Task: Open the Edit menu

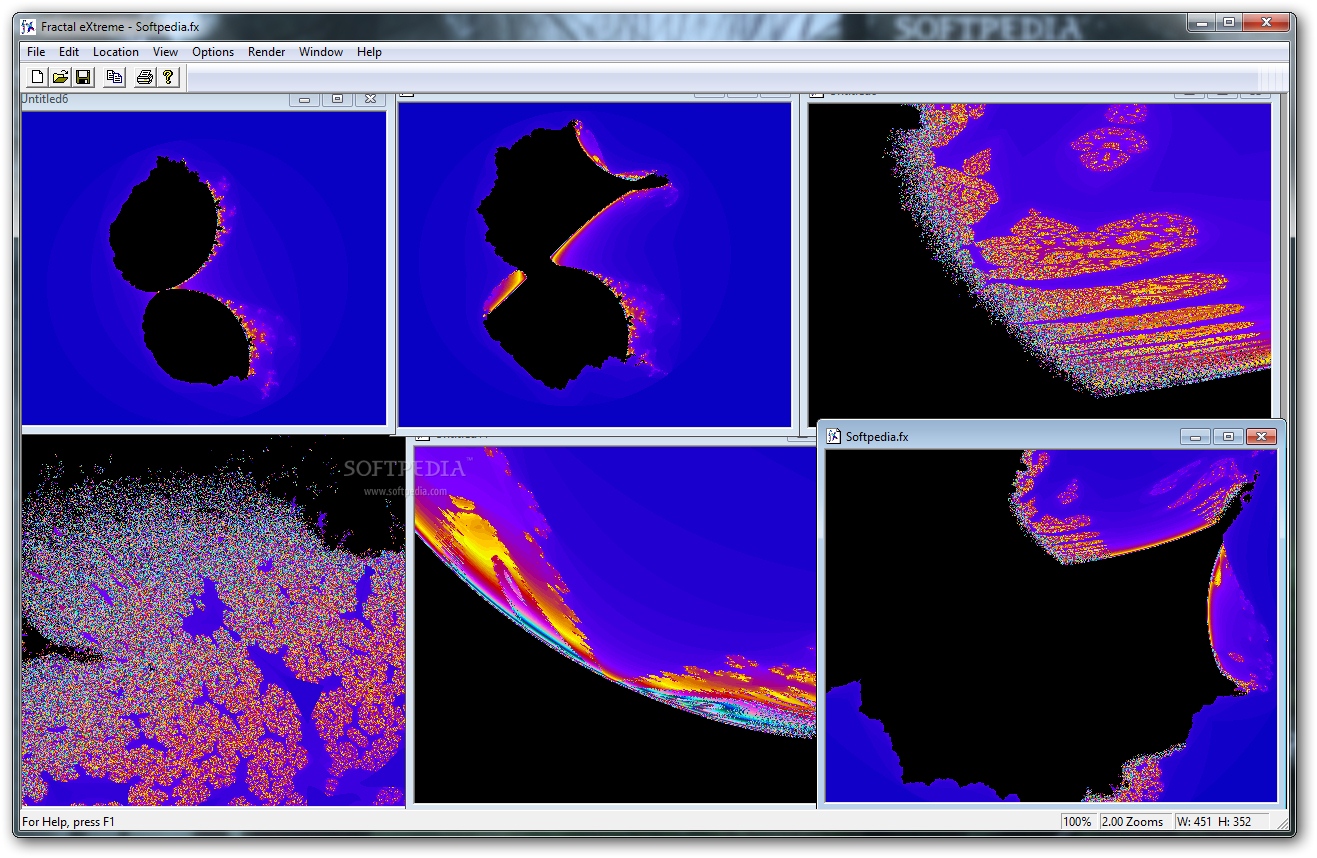Action: pyautogui.click(x=69, y=52)
